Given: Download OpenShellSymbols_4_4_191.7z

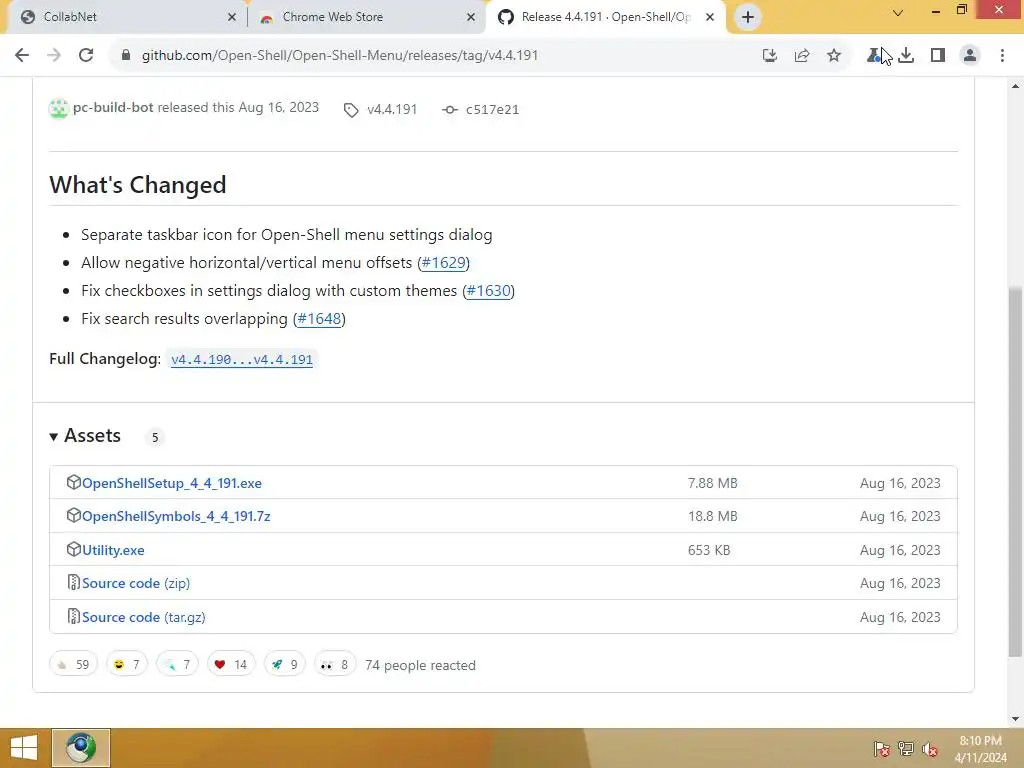Looking at the screenshot, I should [176, 516].
